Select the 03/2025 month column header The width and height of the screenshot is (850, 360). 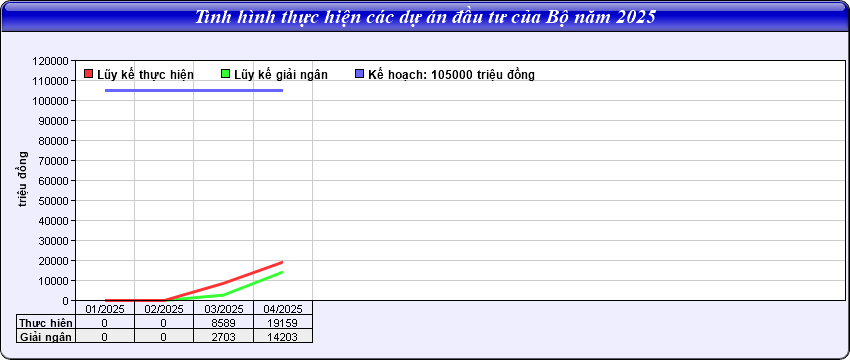(223, 308)
